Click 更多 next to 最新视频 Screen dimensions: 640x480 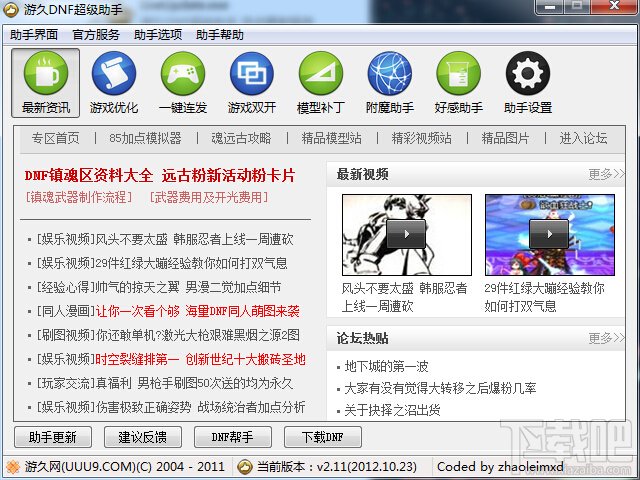[606, 174]
